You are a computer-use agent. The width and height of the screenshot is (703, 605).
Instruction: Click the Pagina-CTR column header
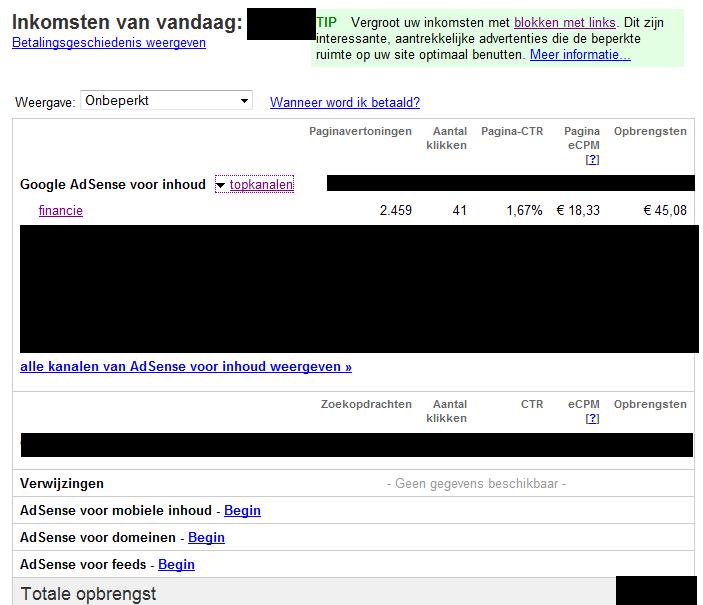click(x=512, y=131)
